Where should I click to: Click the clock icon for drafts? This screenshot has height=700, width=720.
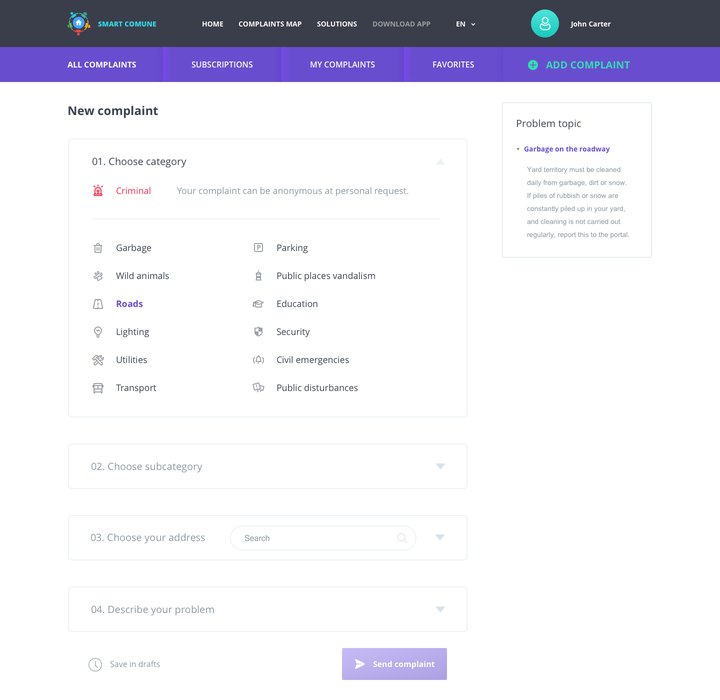95,664
